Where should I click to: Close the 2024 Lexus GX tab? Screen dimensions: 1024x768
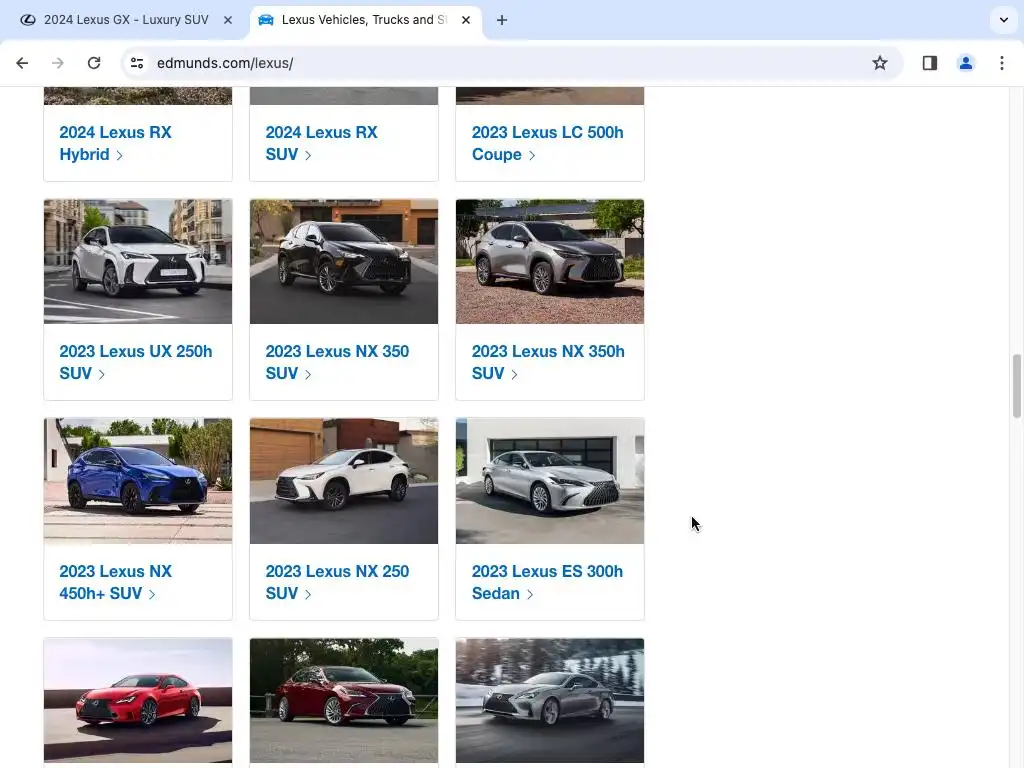tap(228, 20)
